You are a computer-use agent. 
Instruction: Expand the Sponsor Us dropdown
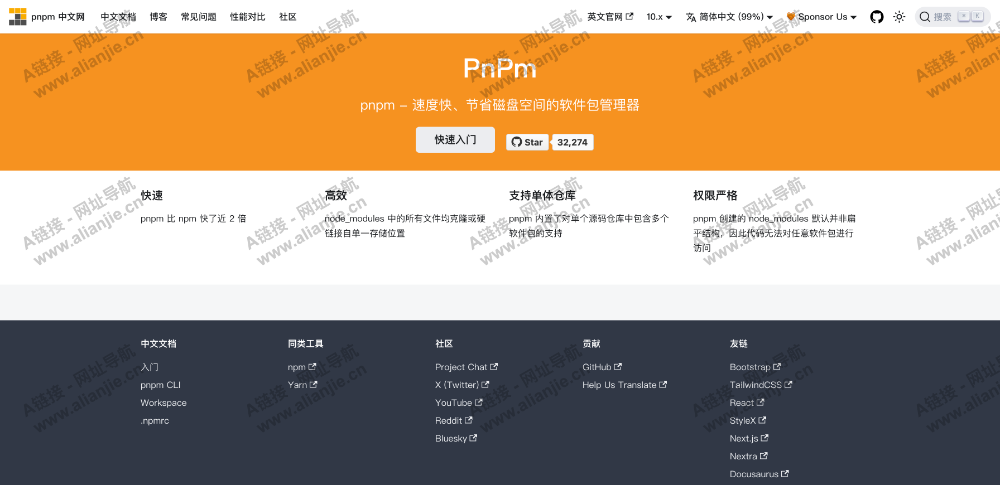821,17
